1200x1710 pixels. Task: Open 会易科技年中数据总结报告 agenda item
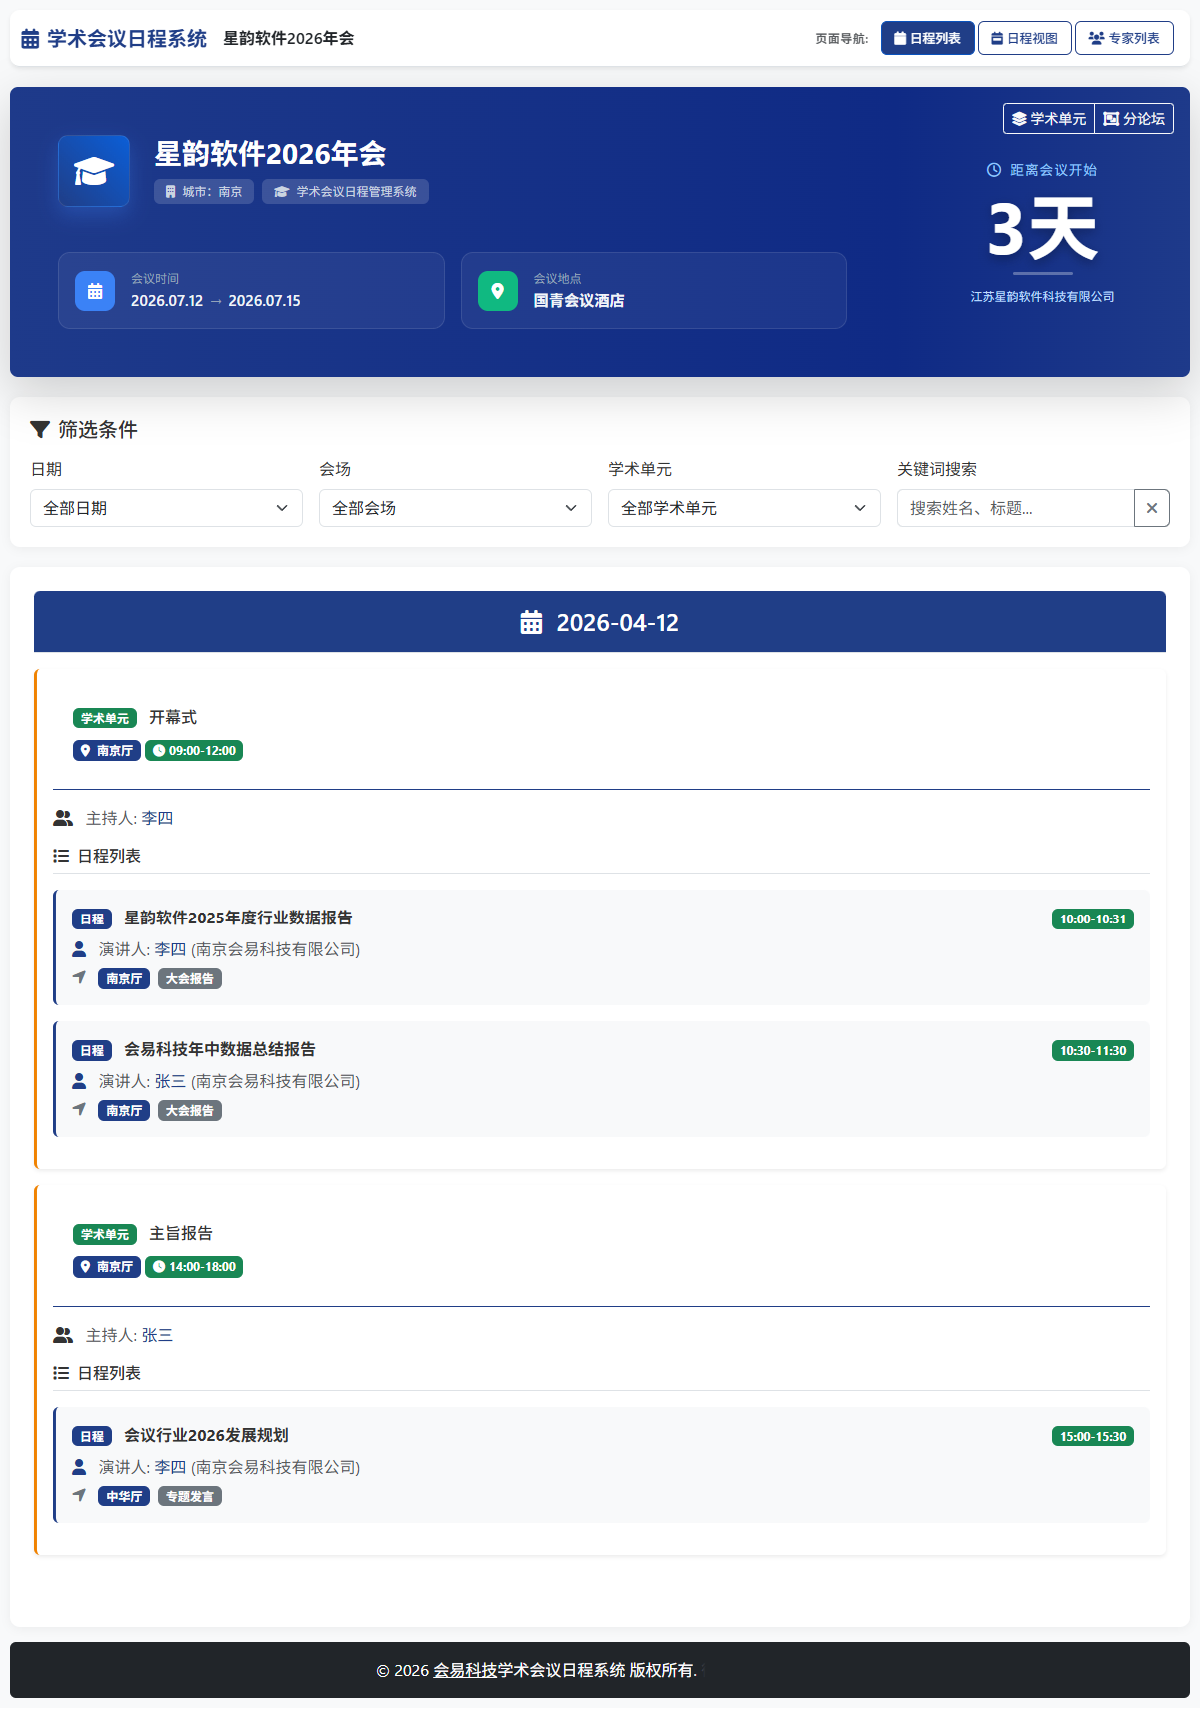pos(220,1049)
